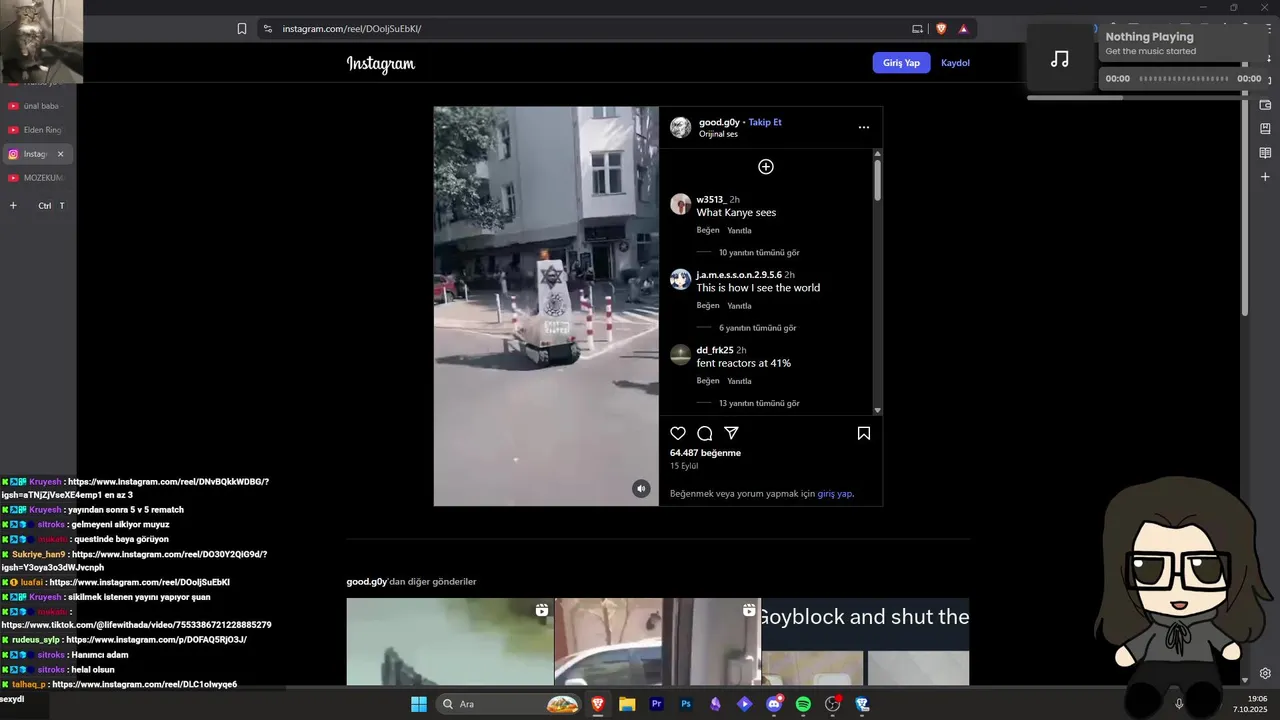The width and height of the screenshot is (1280, 720).
Task: Switch to the Elden Ring tab
Action: click(x=36, y=130)
